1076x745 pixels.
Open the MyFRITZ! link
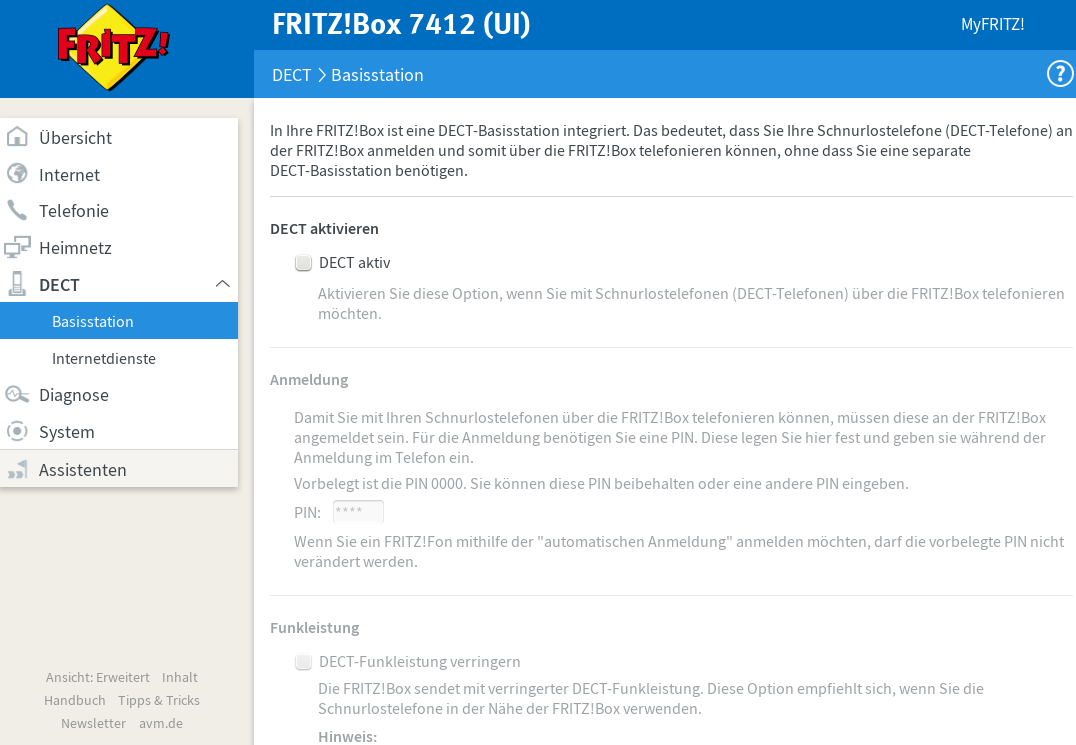[992, 24]
